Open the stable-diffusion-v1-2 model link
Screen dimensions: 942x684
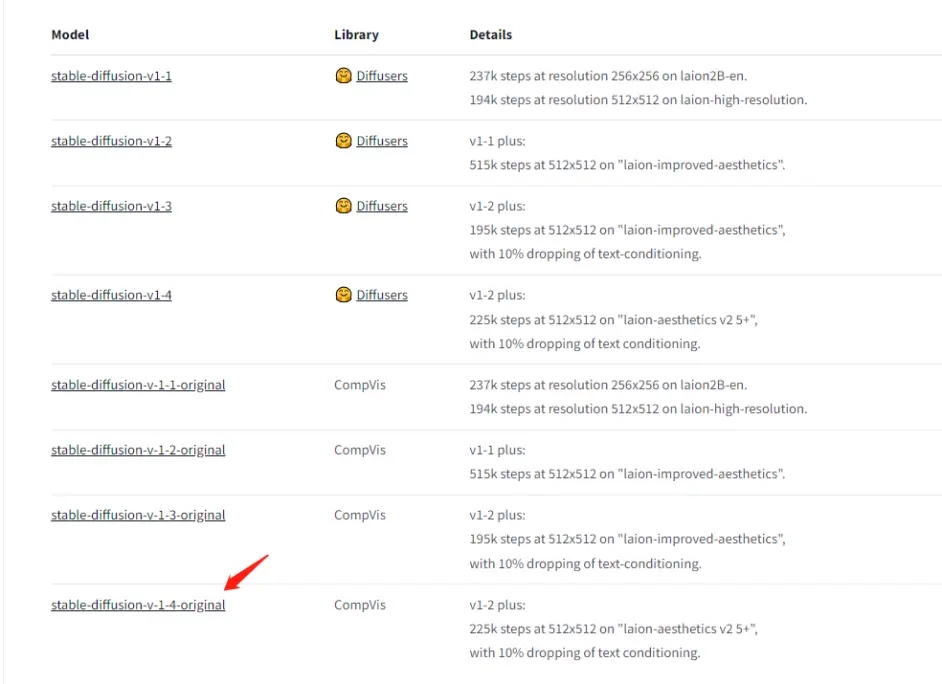tap(111, 141)
